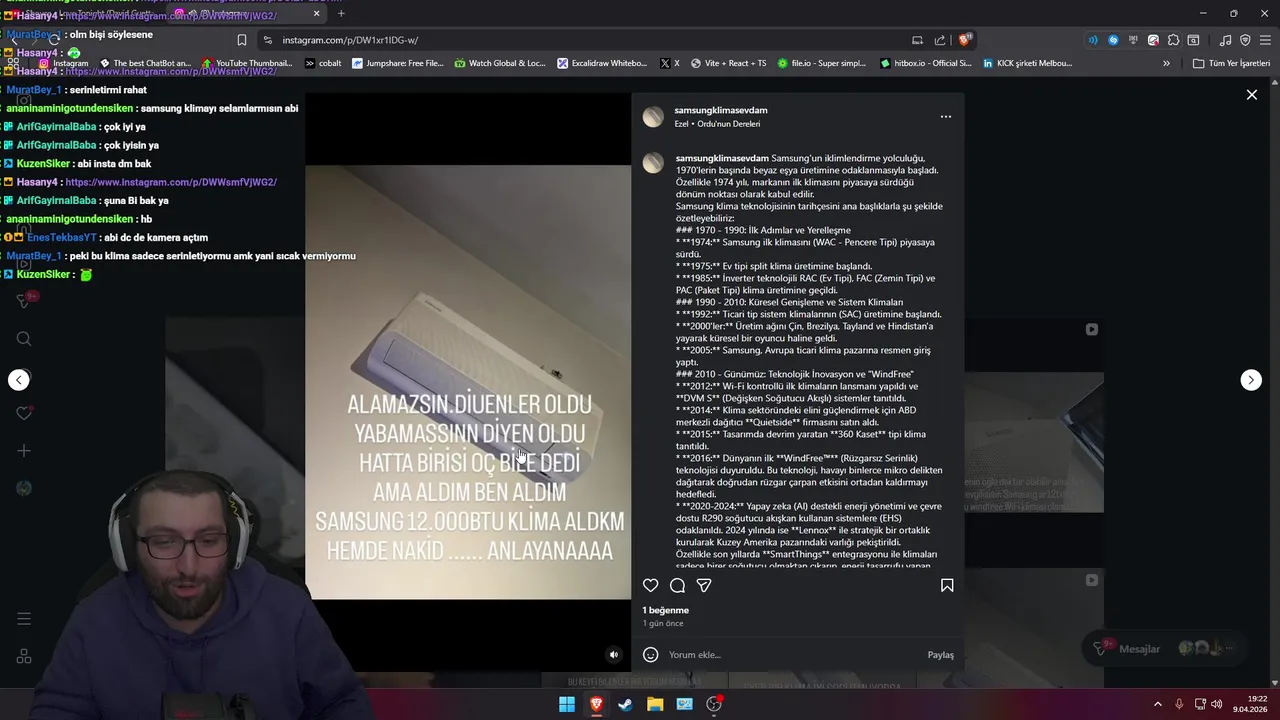Close the Instagram post overlay

click(x=1251, y=95)
